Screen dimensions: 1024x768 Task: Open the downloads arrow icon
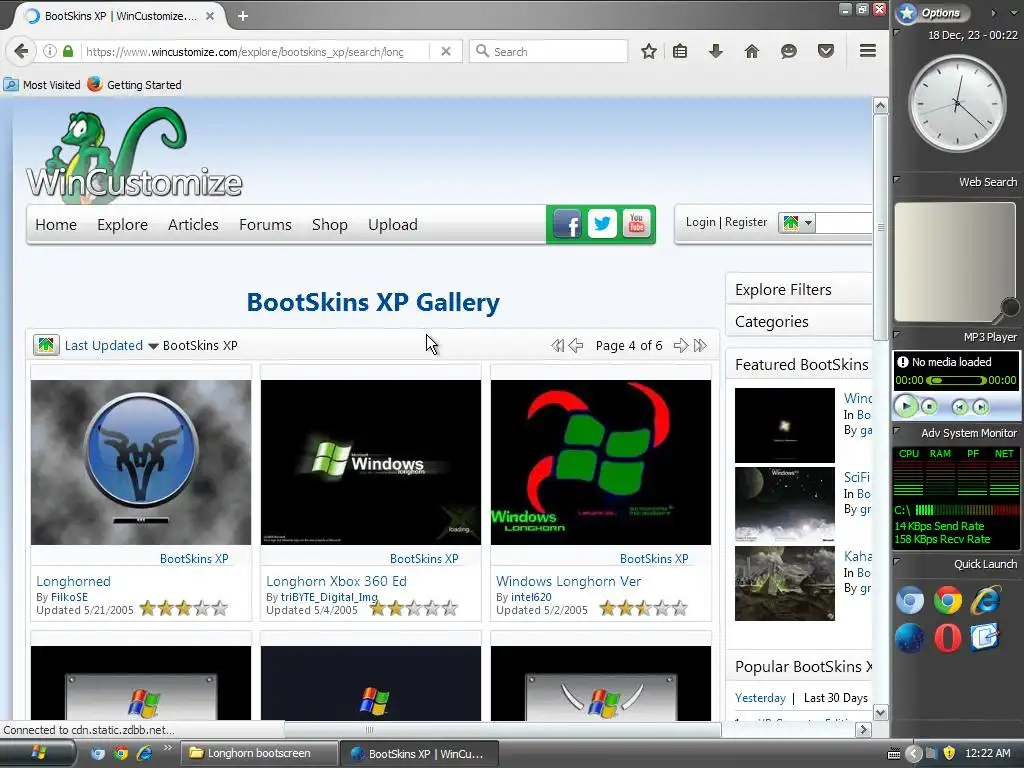[x=716, y=51]
